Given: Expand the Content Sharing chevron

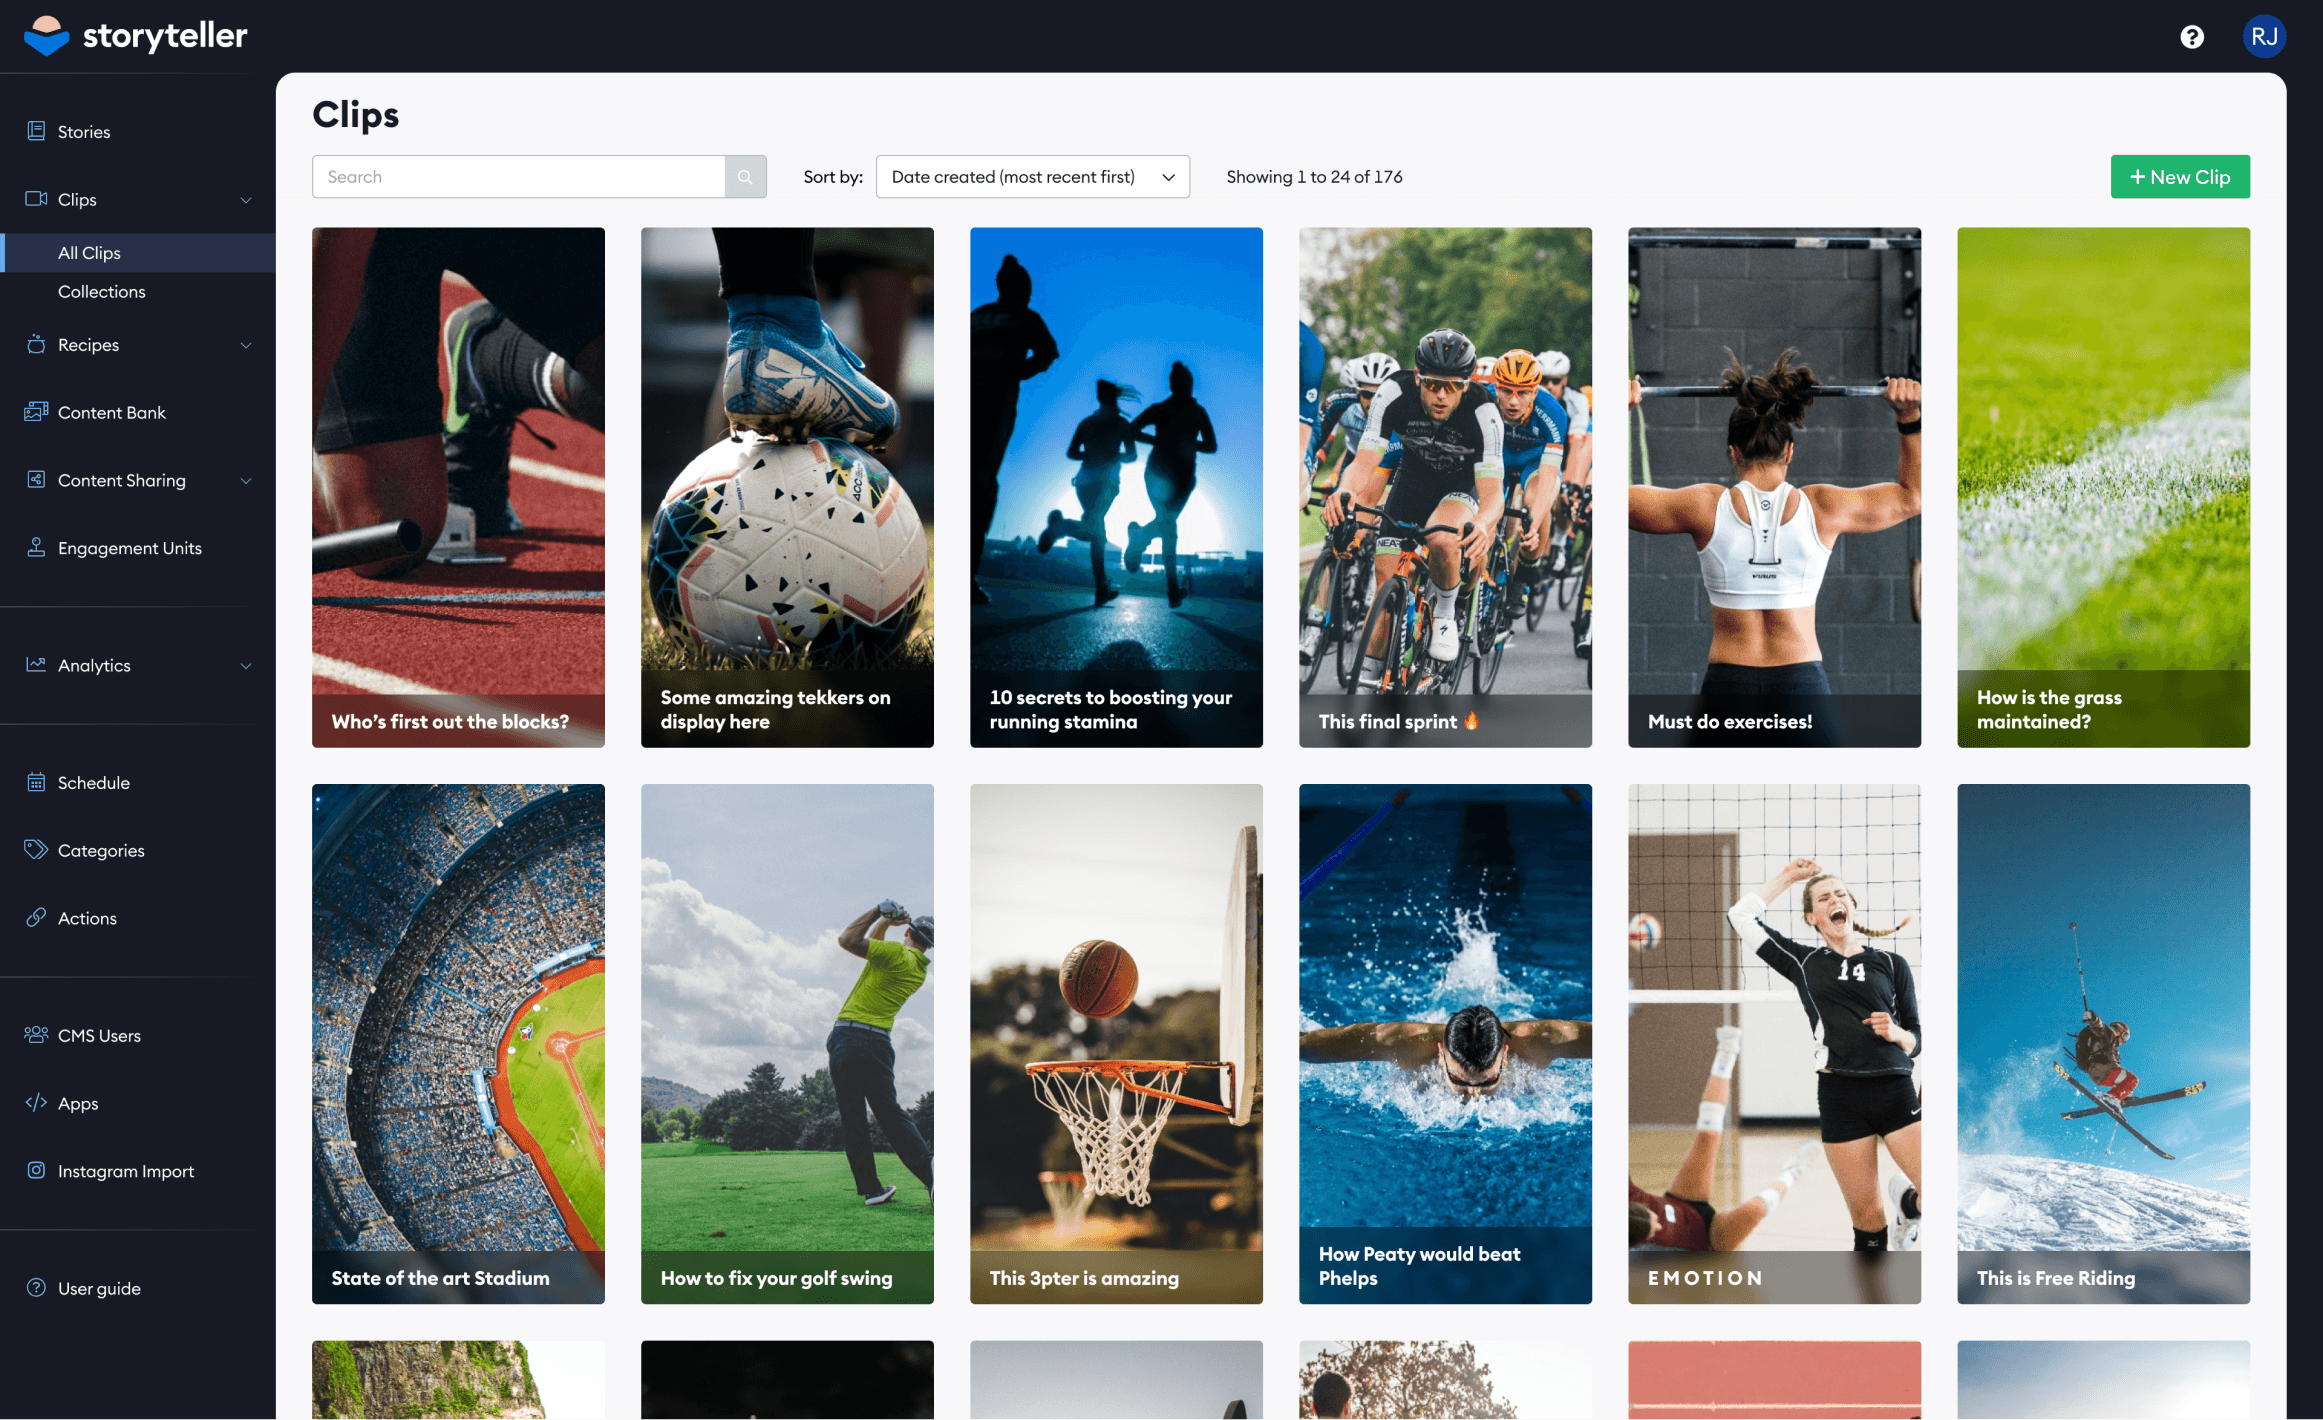Looking at the screenshot, I should pos(246,481).
